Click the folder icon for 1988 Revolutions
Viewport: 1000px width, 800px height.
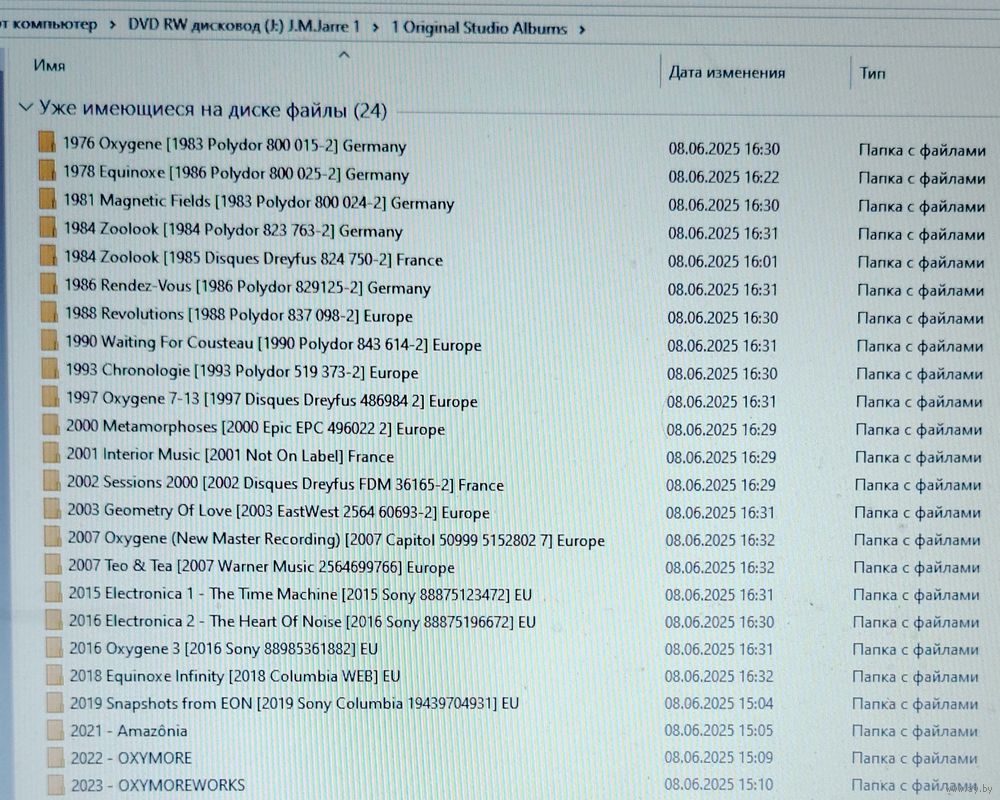click(50, 312)
